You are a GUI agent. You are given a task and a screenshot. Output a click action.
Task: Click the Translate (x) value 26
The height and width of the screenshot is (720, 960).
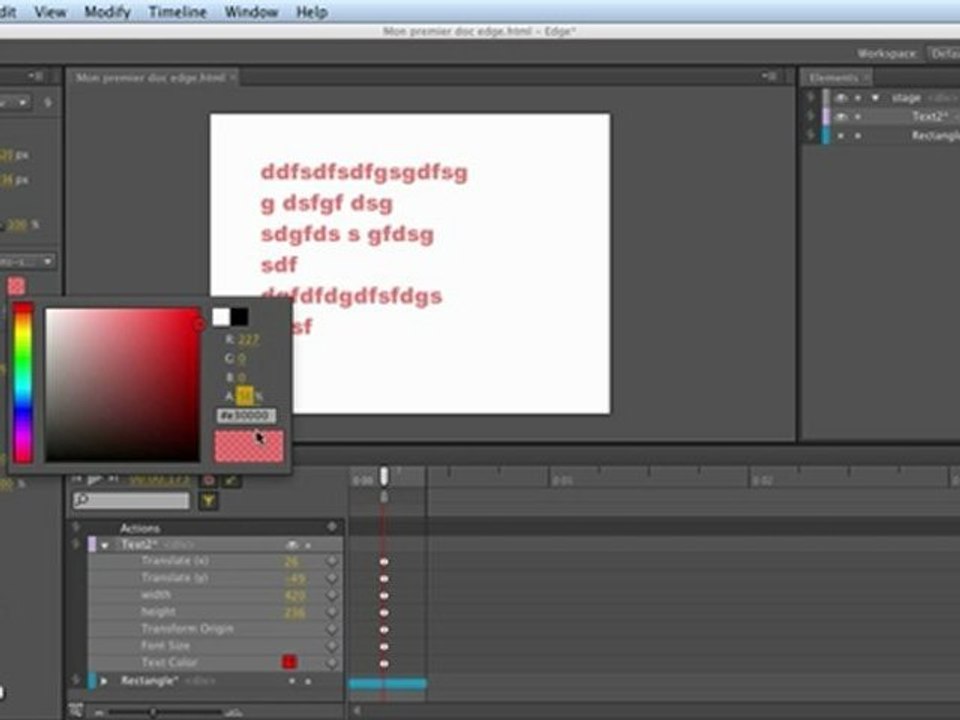coord(291,561)
